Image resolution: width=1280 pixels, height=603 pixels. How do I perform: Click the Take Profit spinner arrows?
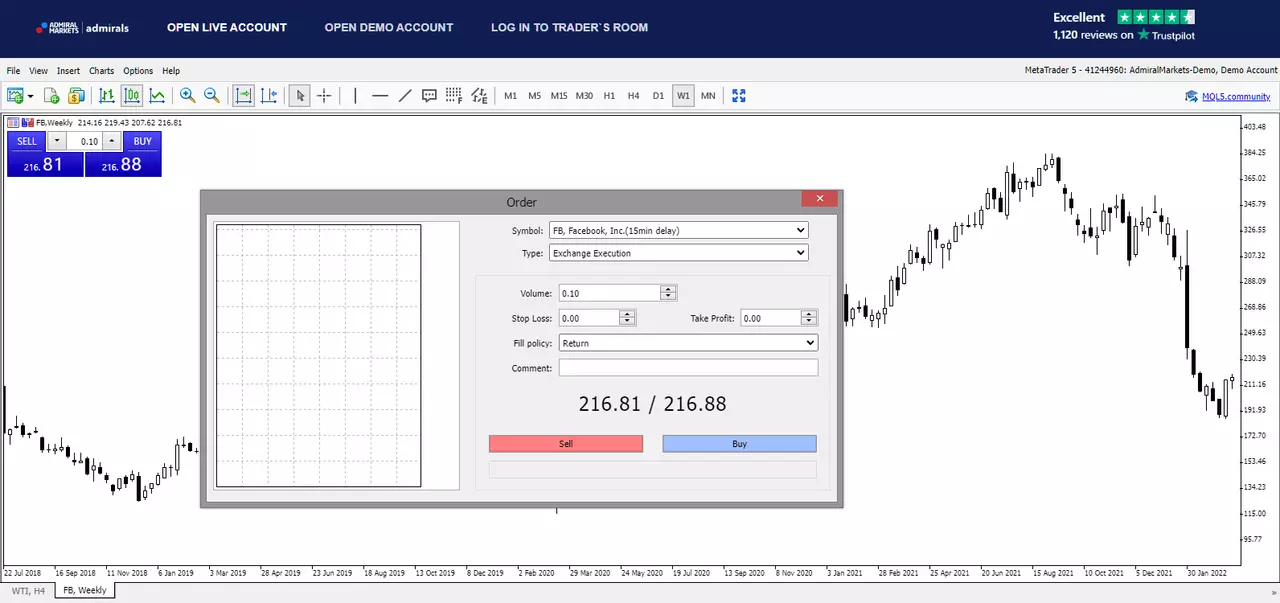[x=809, y=318]
